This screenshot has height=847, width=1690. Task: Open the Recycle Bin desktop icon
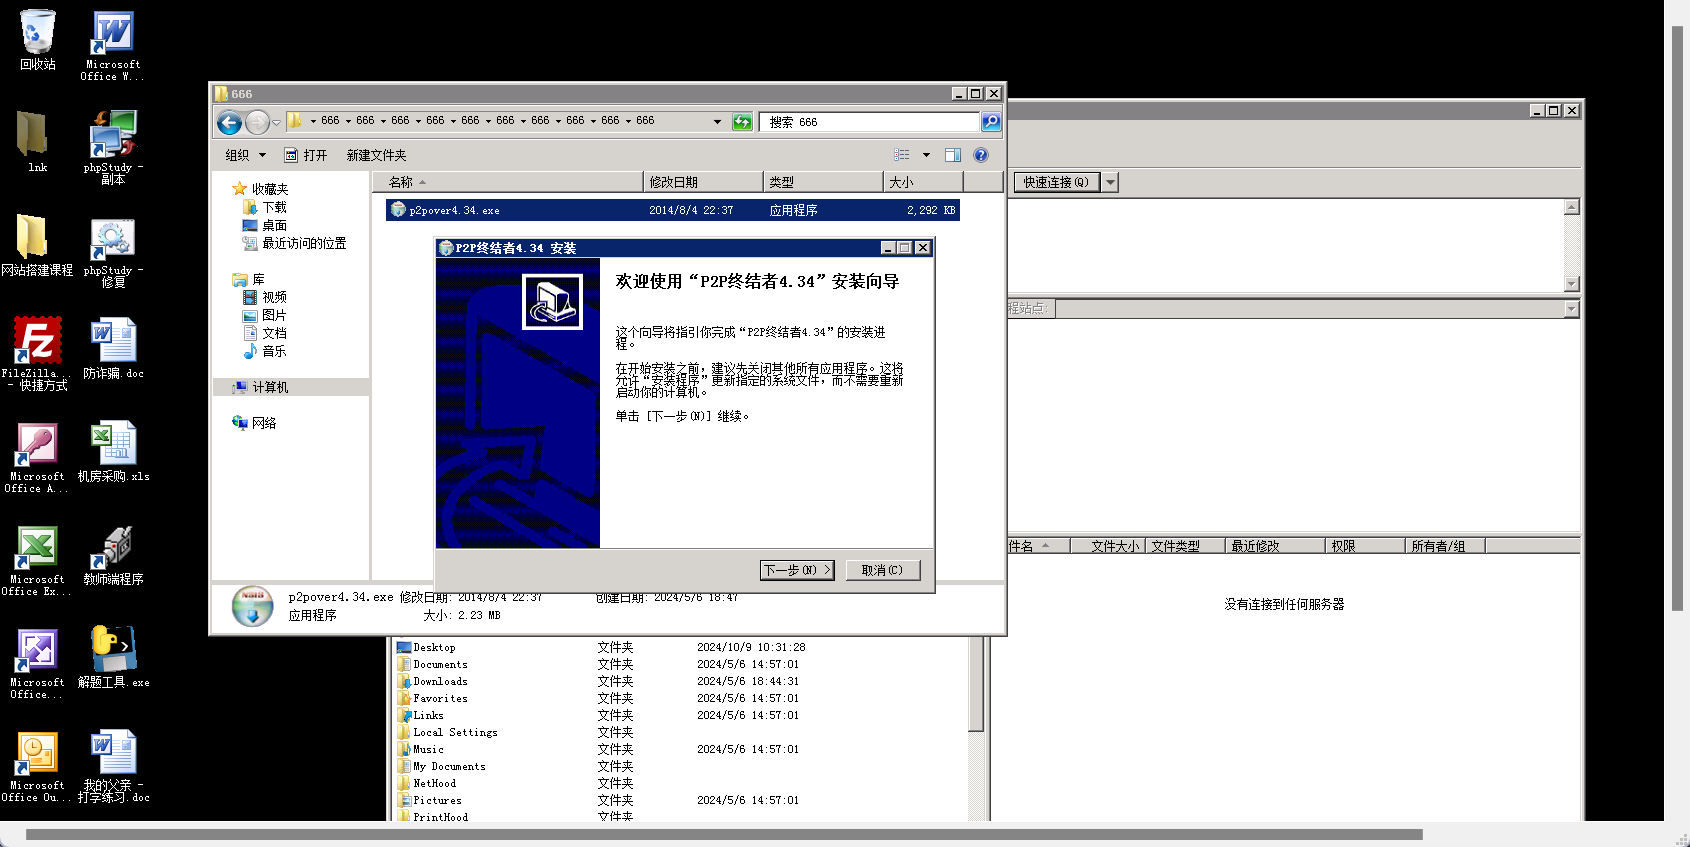[37, 40]
